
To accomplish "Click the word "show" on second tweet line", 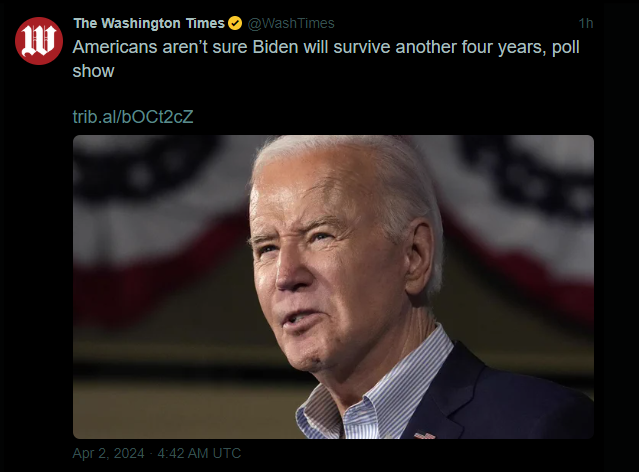I will (93, 71).
